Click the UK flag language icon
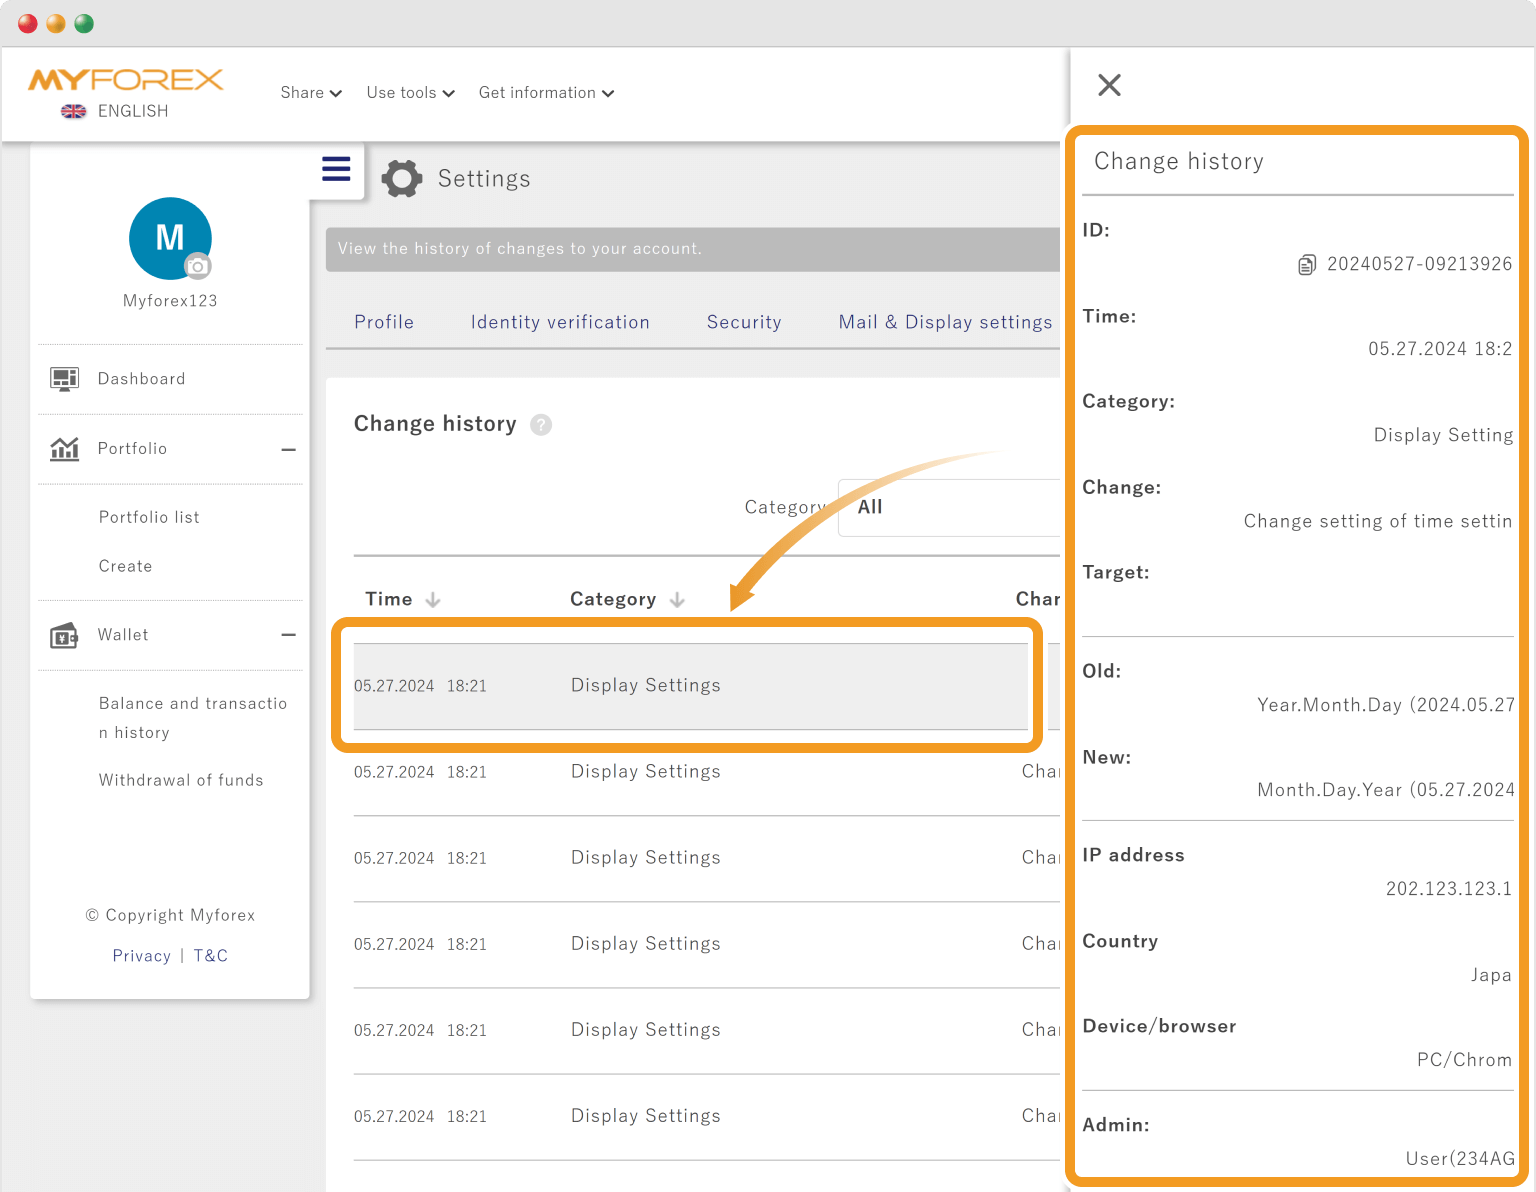This screenshot has width=1536, height=1192. [74, 111]
